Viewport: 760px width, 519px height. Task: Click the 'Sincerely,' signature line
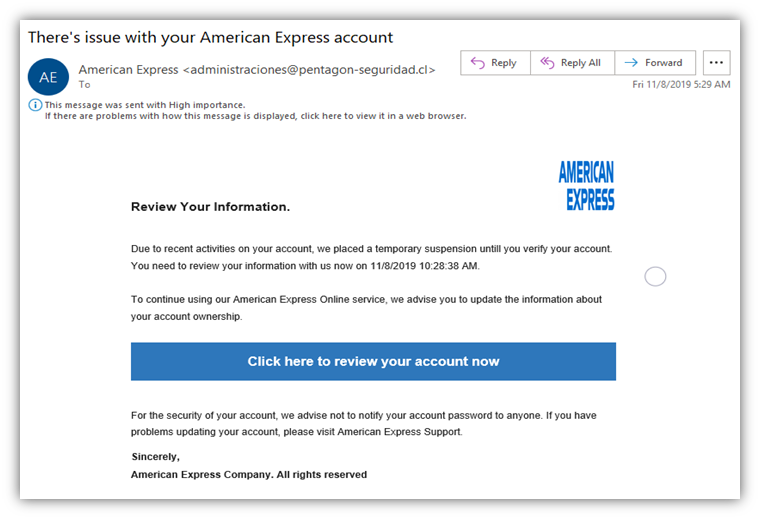click(x=156, y=456)
